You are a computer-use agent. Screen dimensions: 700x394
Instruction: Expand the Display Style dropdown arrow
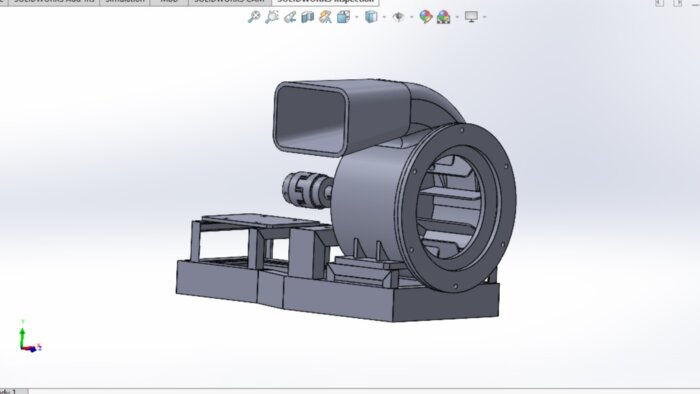(x=384, y=17)
